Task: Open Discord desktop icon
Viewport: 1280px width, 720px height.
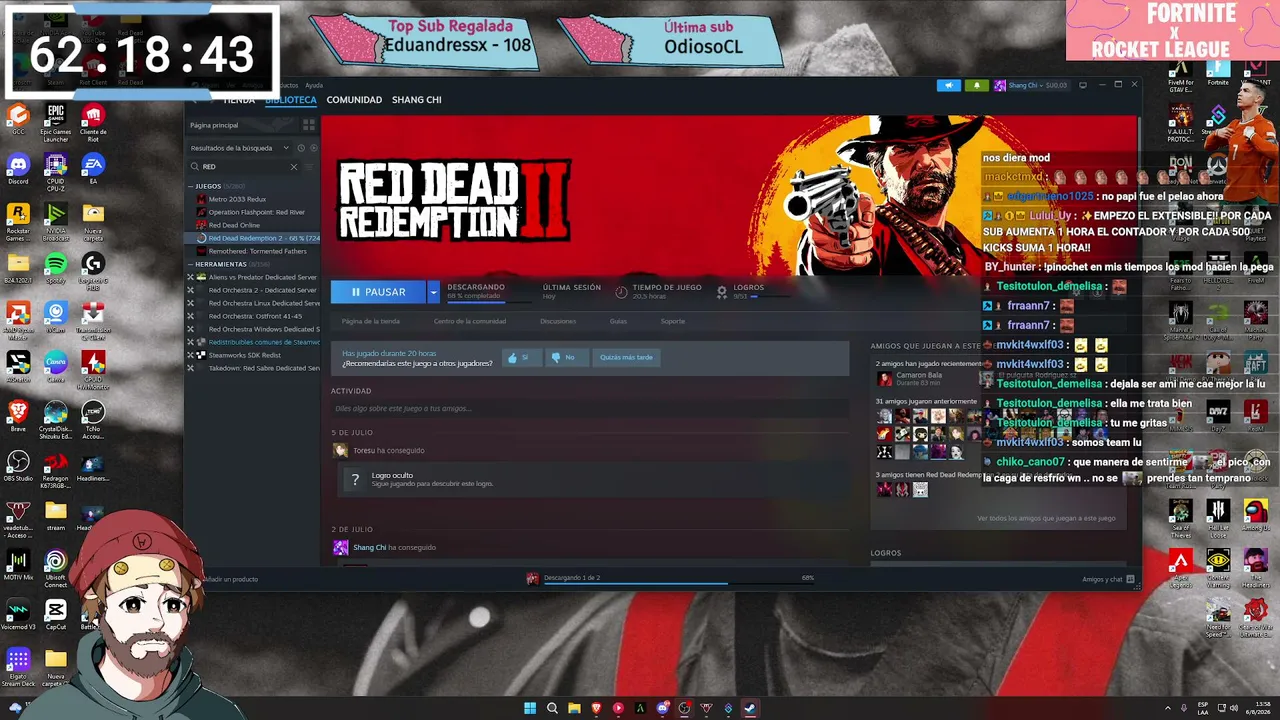Action: (x=18, y=168)
